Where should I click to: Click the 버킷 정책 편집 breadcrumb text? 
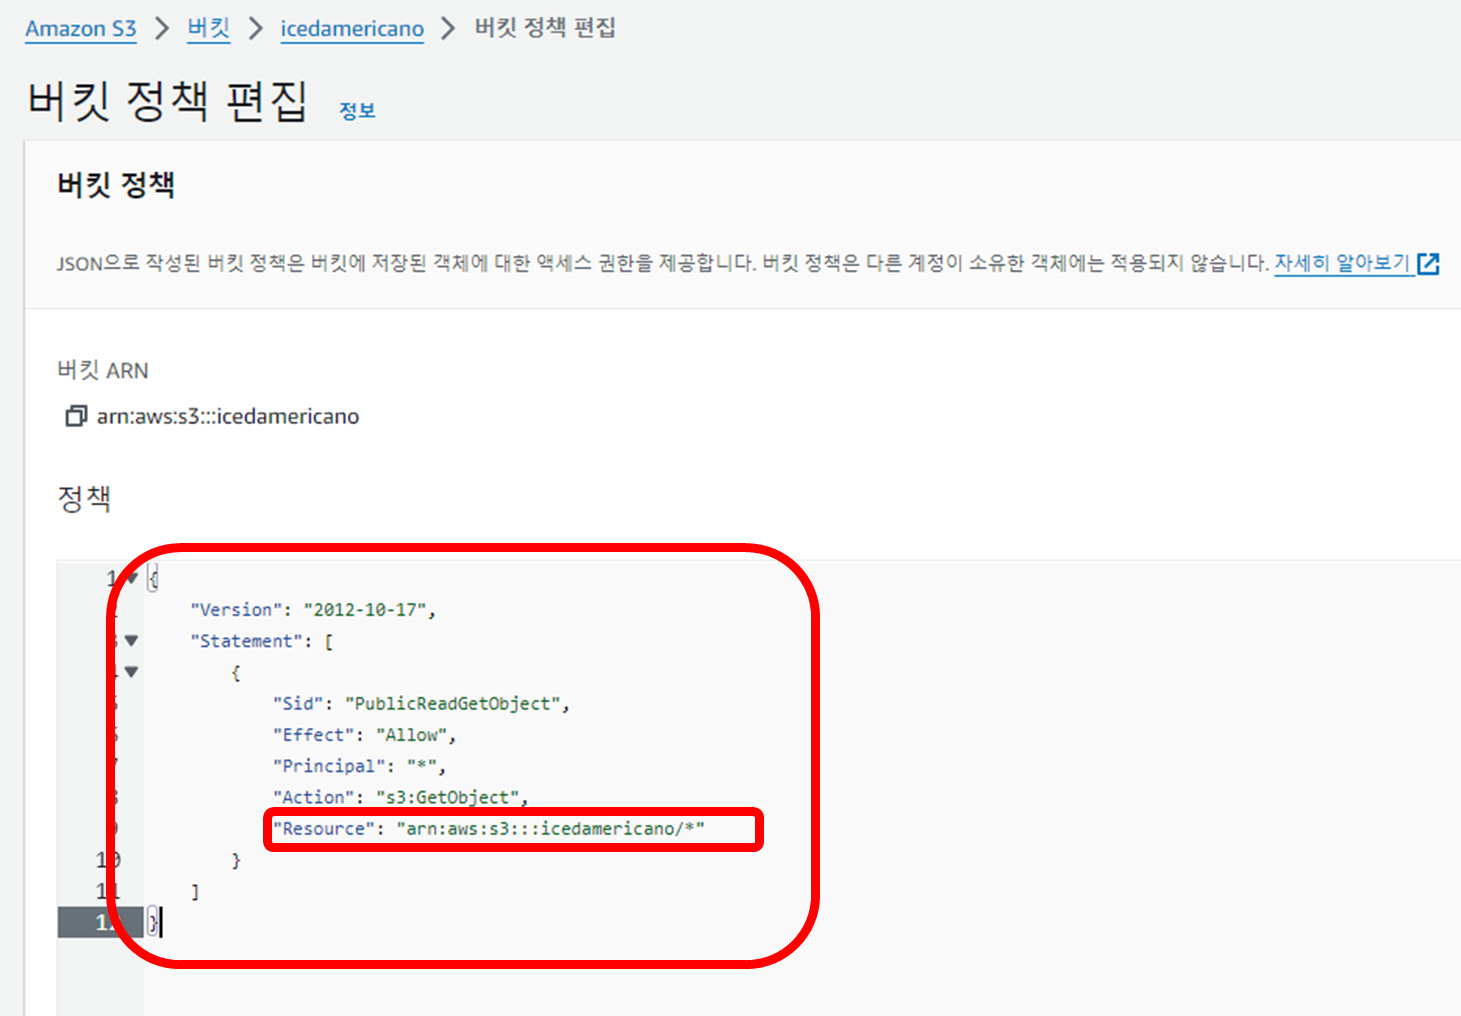[545, 28]
